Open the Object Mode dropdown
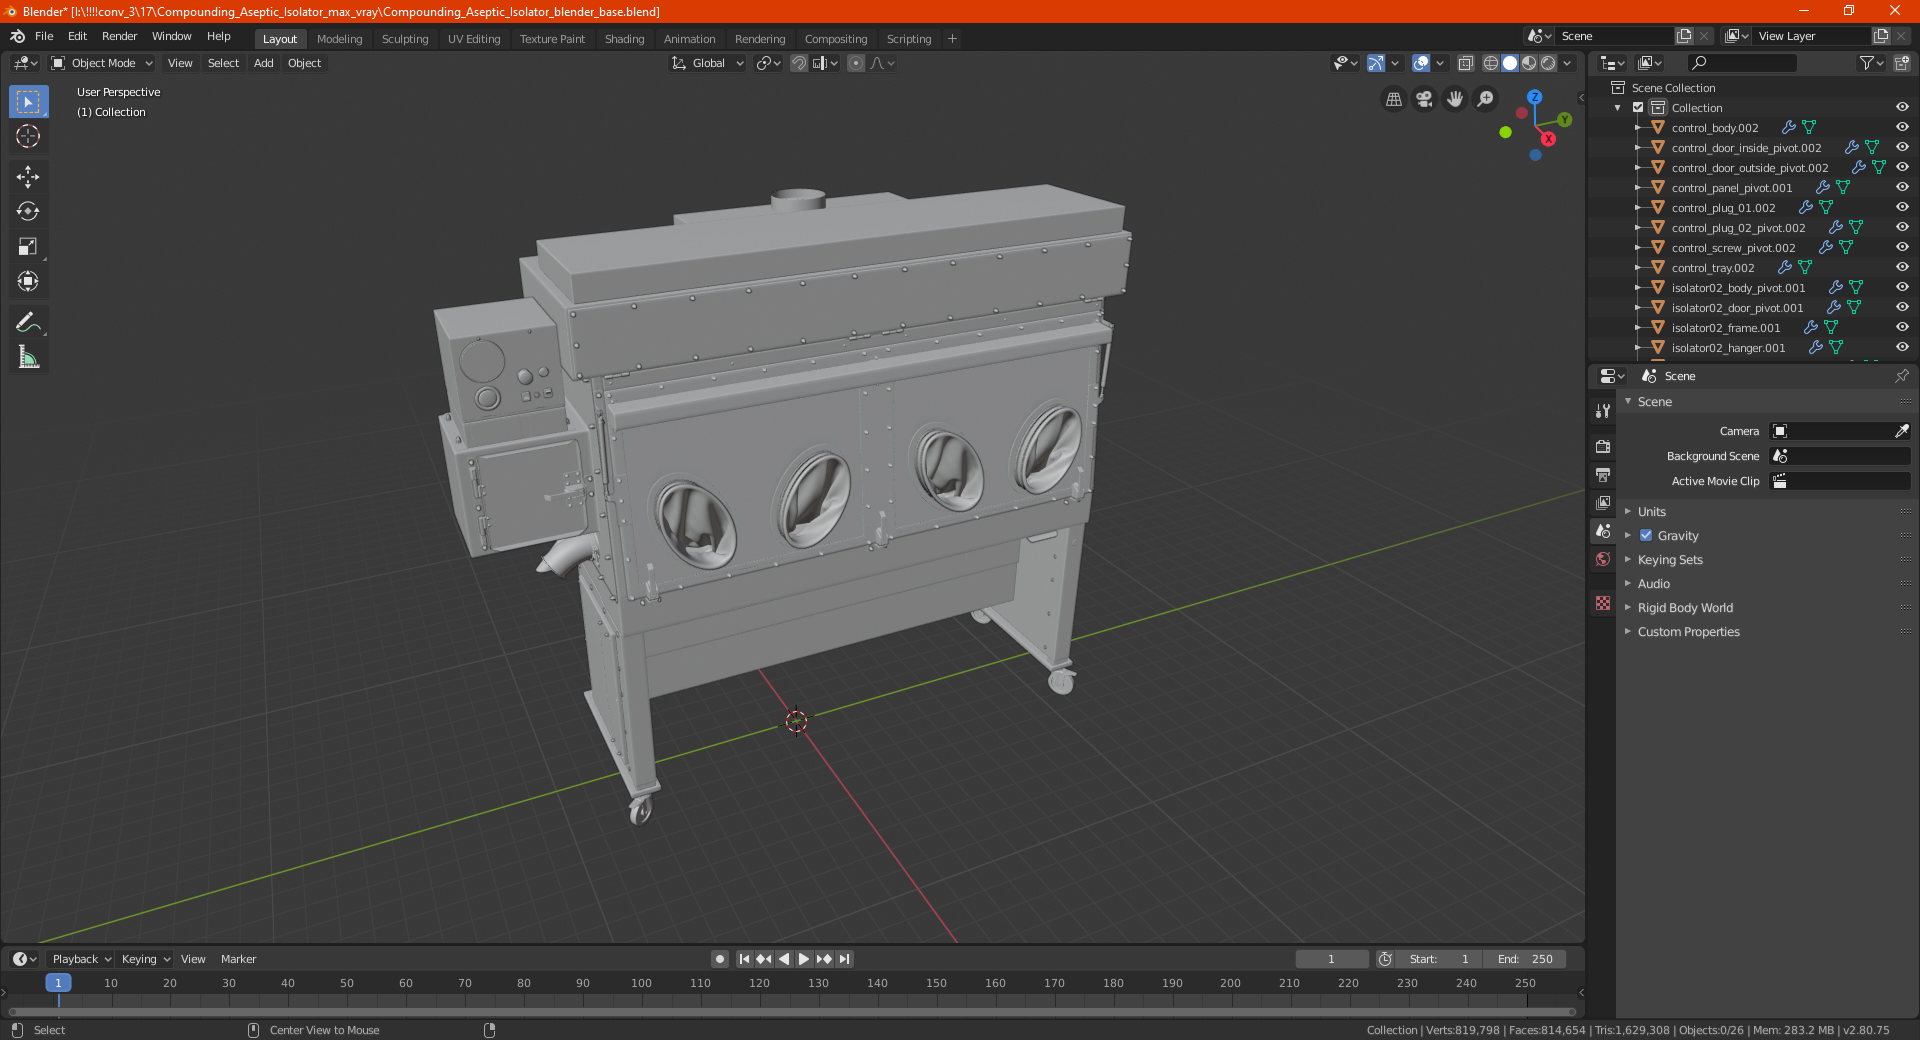This screenshot has width=1920, height=1040. [x=102, y=63]
